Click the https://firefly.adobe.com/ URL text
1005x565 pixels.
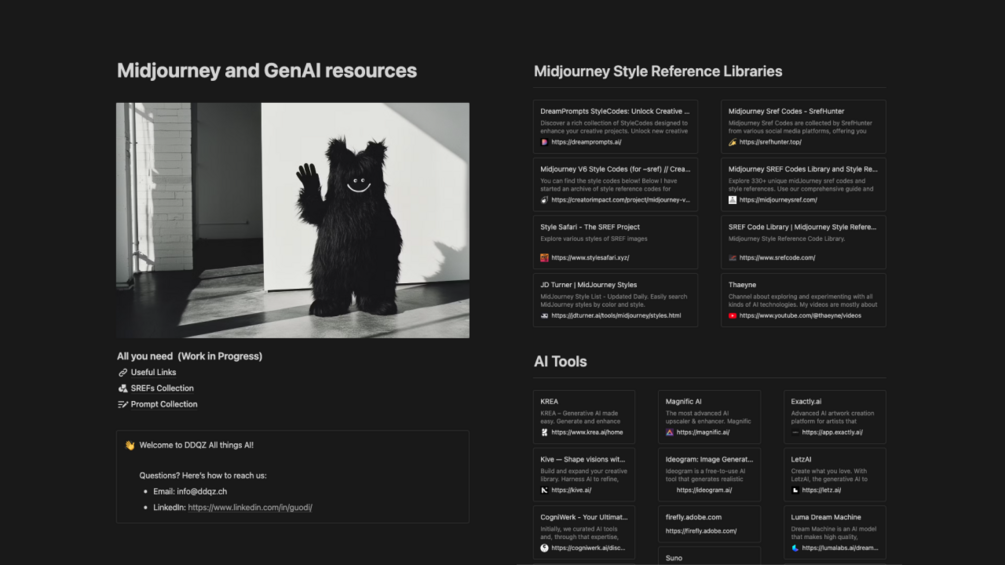click(x=701, y=531)
